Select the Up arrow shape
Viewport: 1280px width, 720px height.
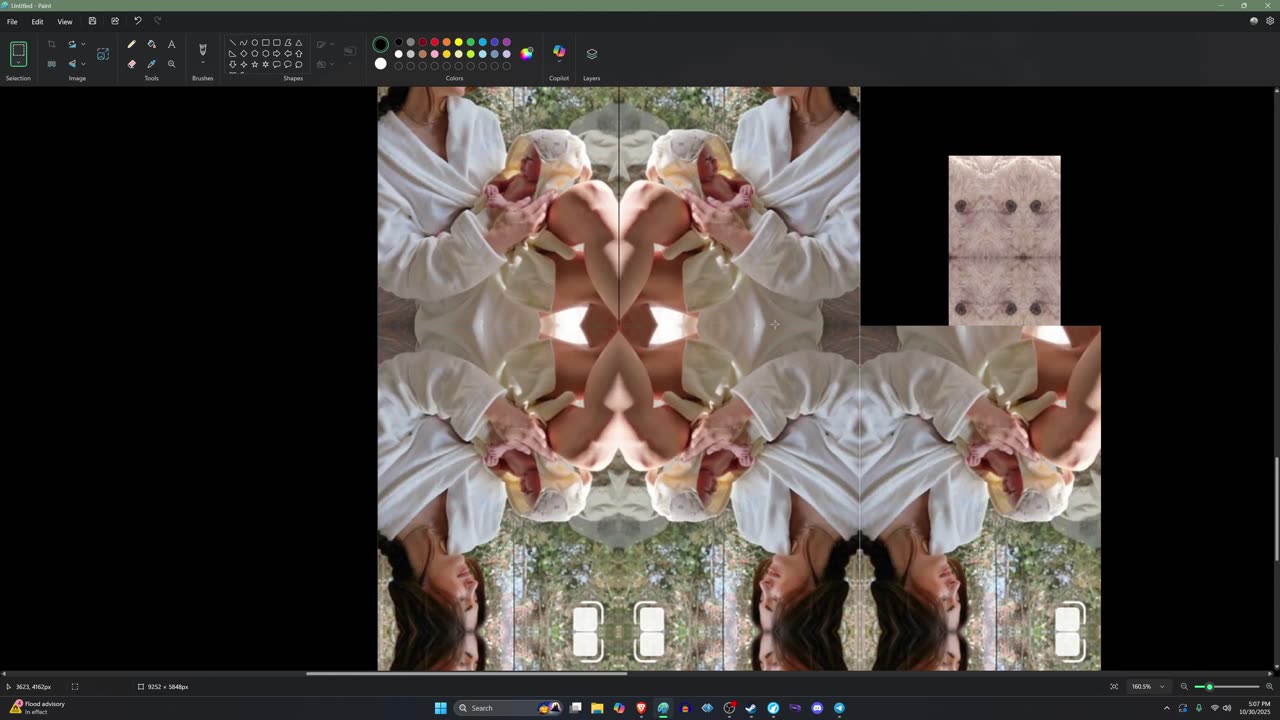(298, 54)
